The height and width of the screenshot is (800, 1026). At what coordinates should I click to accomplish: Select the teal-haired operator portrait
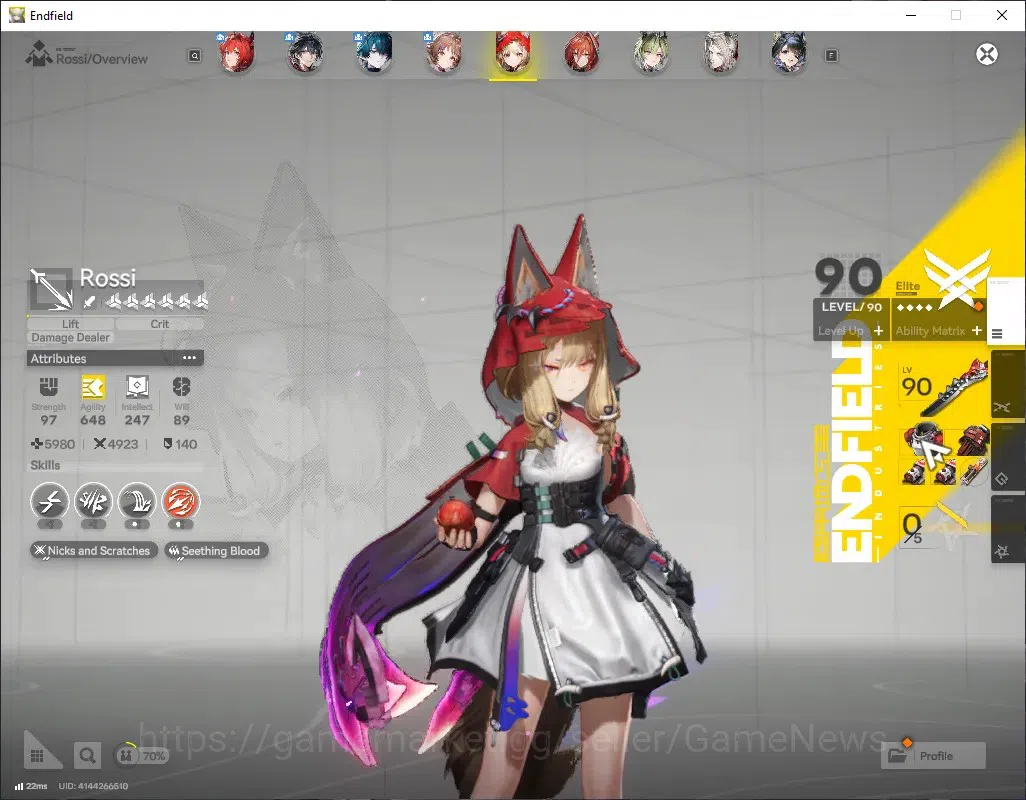[374, 52]
